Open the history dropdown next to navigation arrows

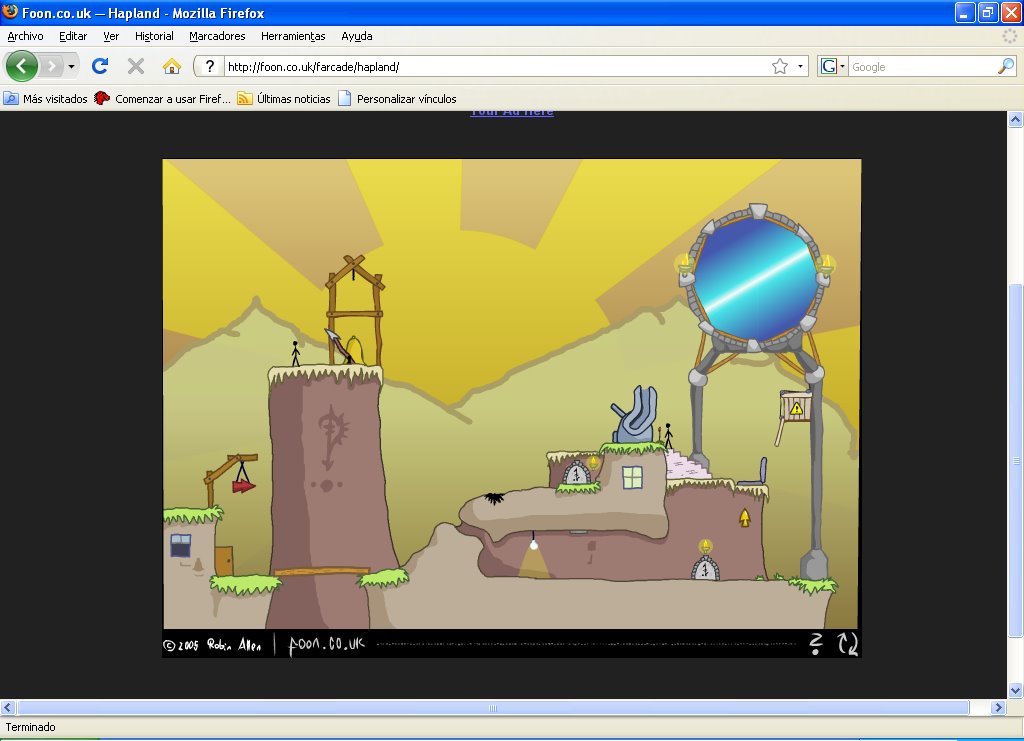(x=71, y=67)
